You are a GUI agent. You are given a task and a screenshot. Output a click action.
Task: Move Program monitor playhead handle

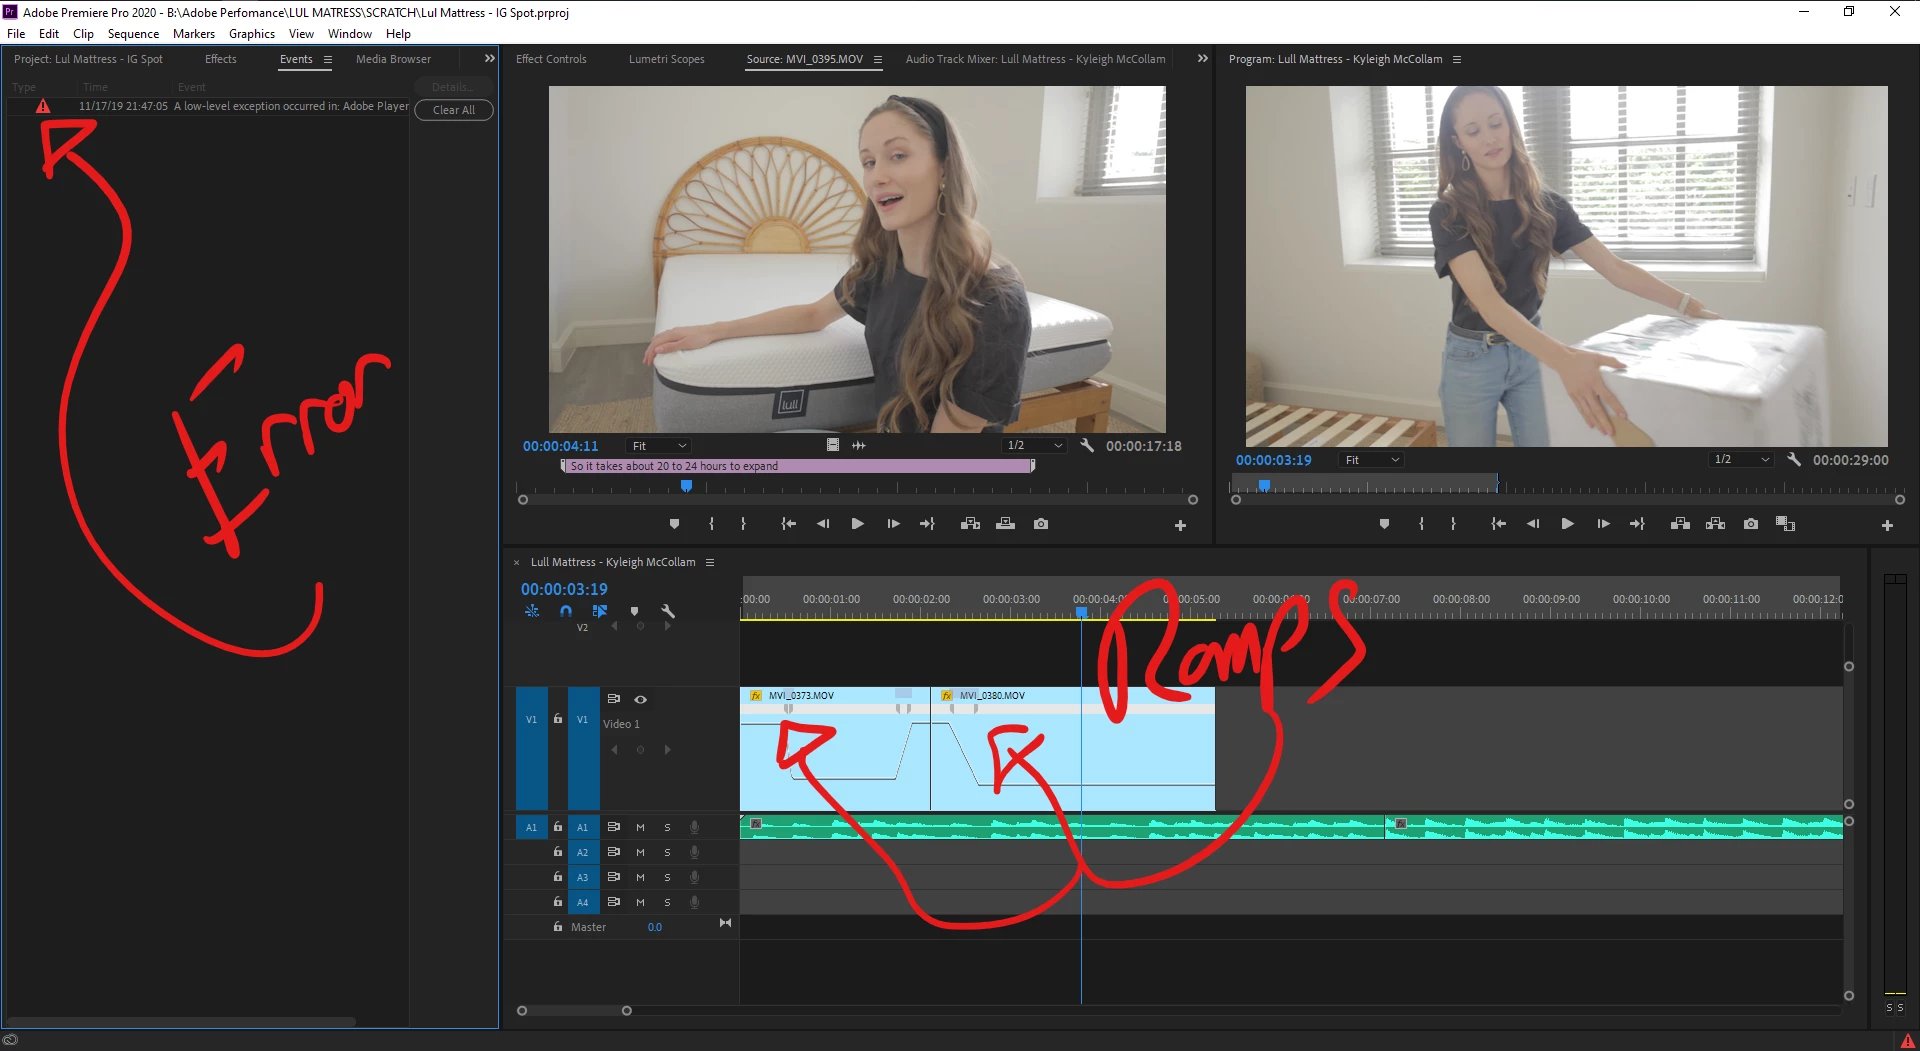point(1264,486)
